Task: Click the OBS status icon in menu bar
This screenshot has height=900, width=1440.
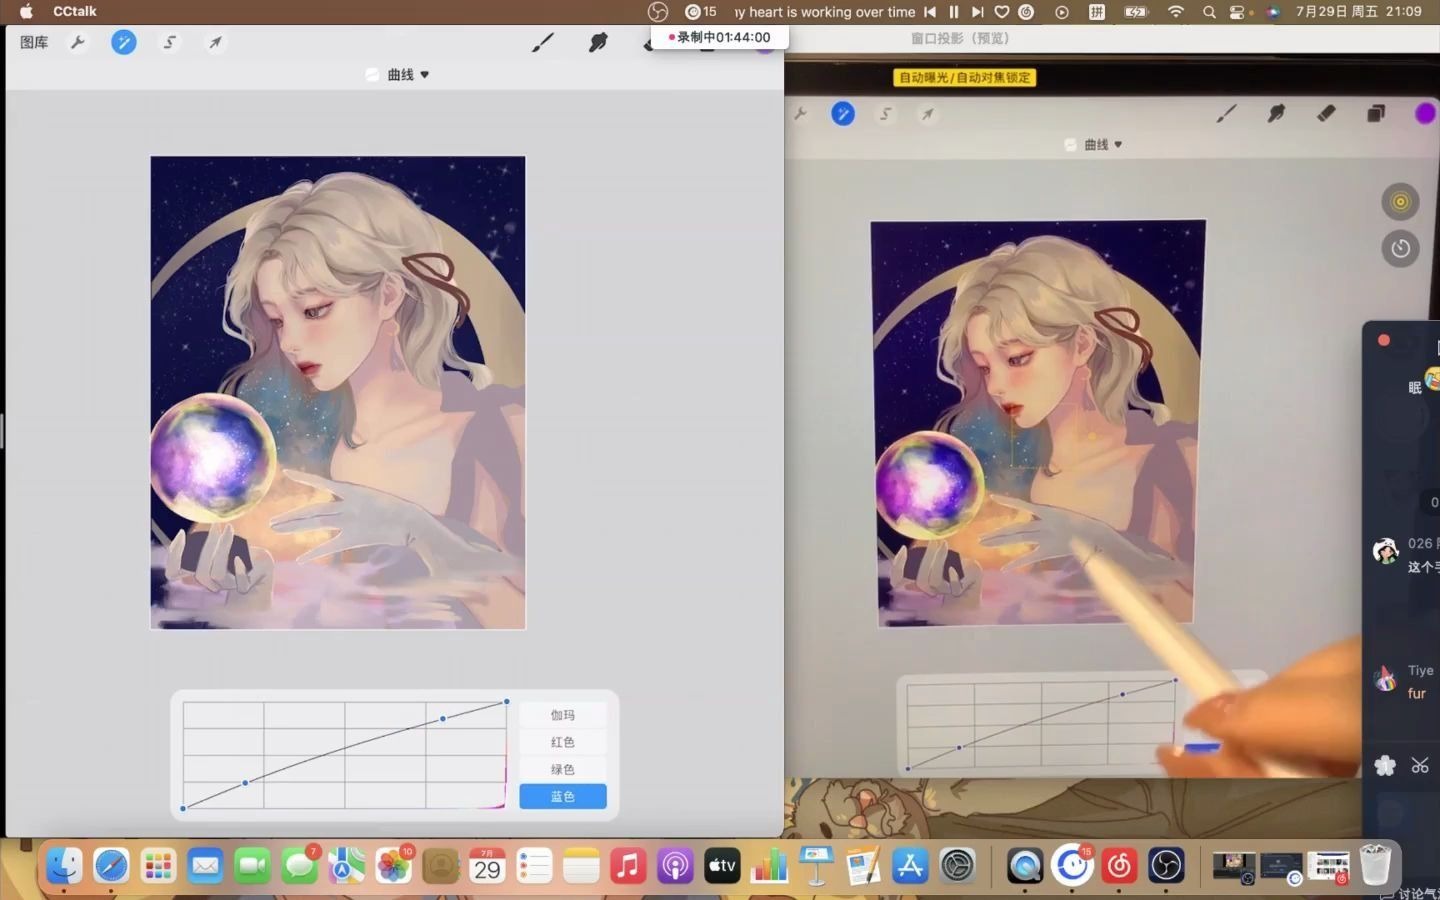Action: pyautogui.click(x=658, y=12)
